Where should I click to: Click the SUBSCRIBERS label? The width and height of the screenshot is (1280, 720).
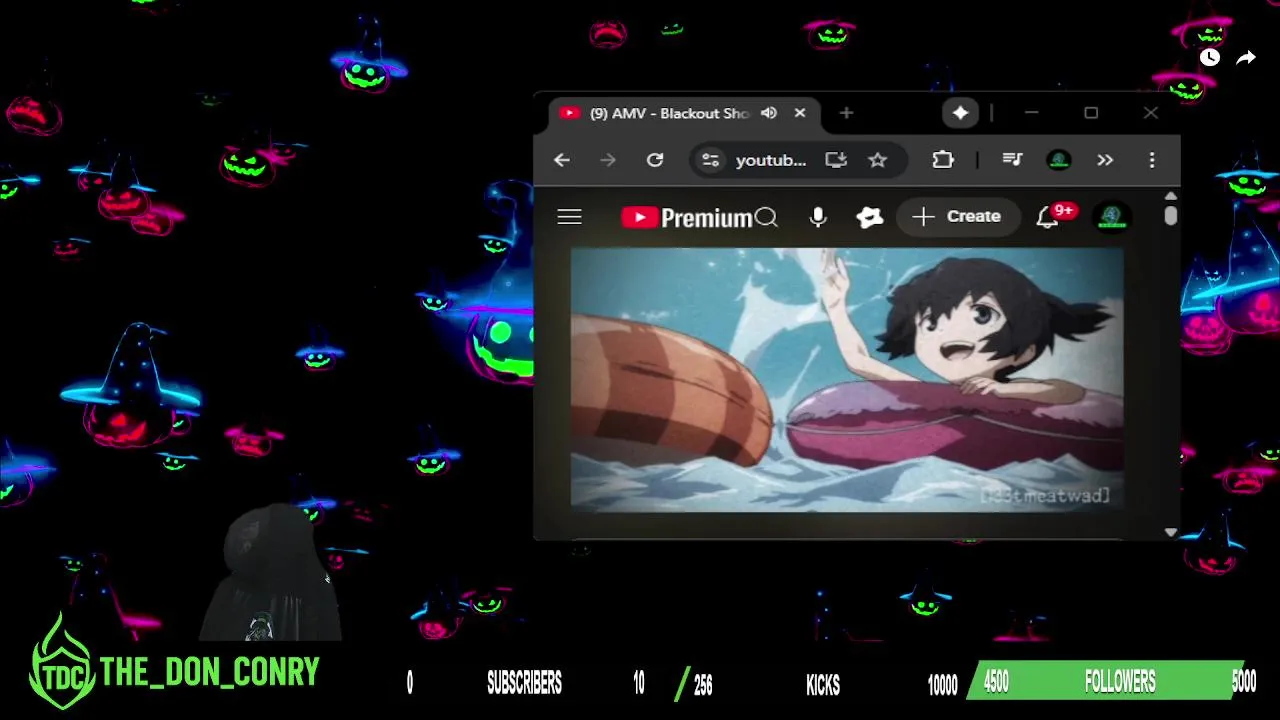click(x=524, y=683)
